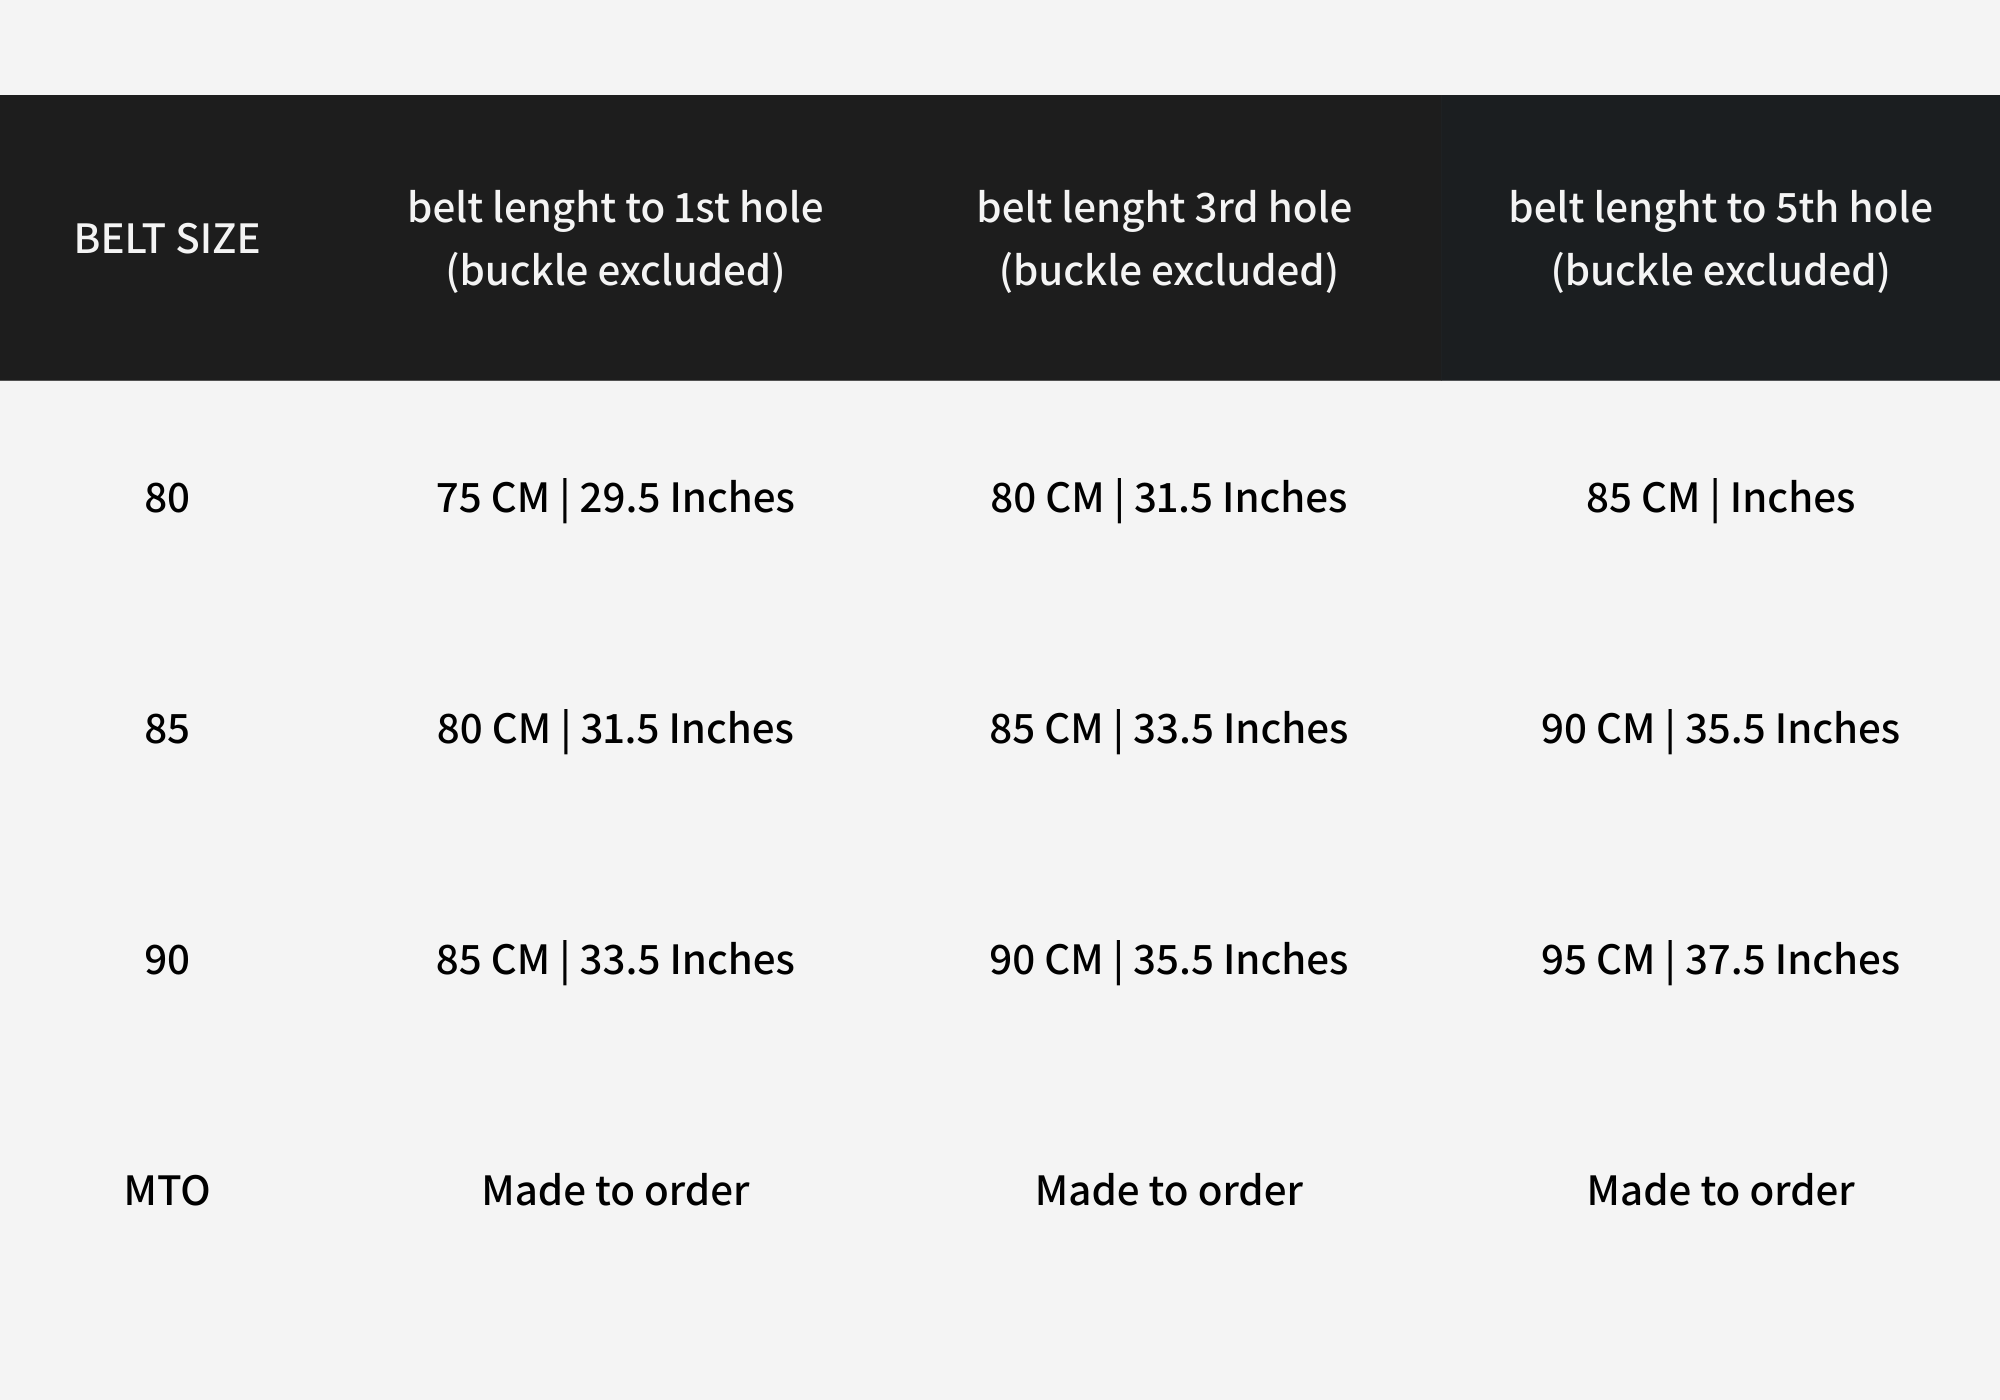Click '80 CM | 31.5 Inches' in size 85 row
Image resolution: width=2000 pixels, height=1400 pixels.
[x=615, y=729]
